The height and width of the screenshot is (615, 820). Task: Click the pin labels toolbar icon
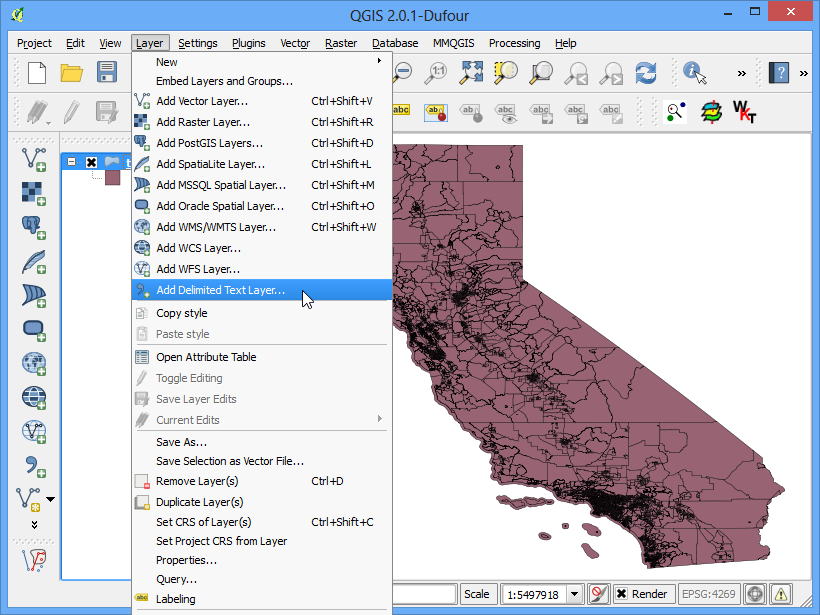pyautogui.click(x=436, y=112)
